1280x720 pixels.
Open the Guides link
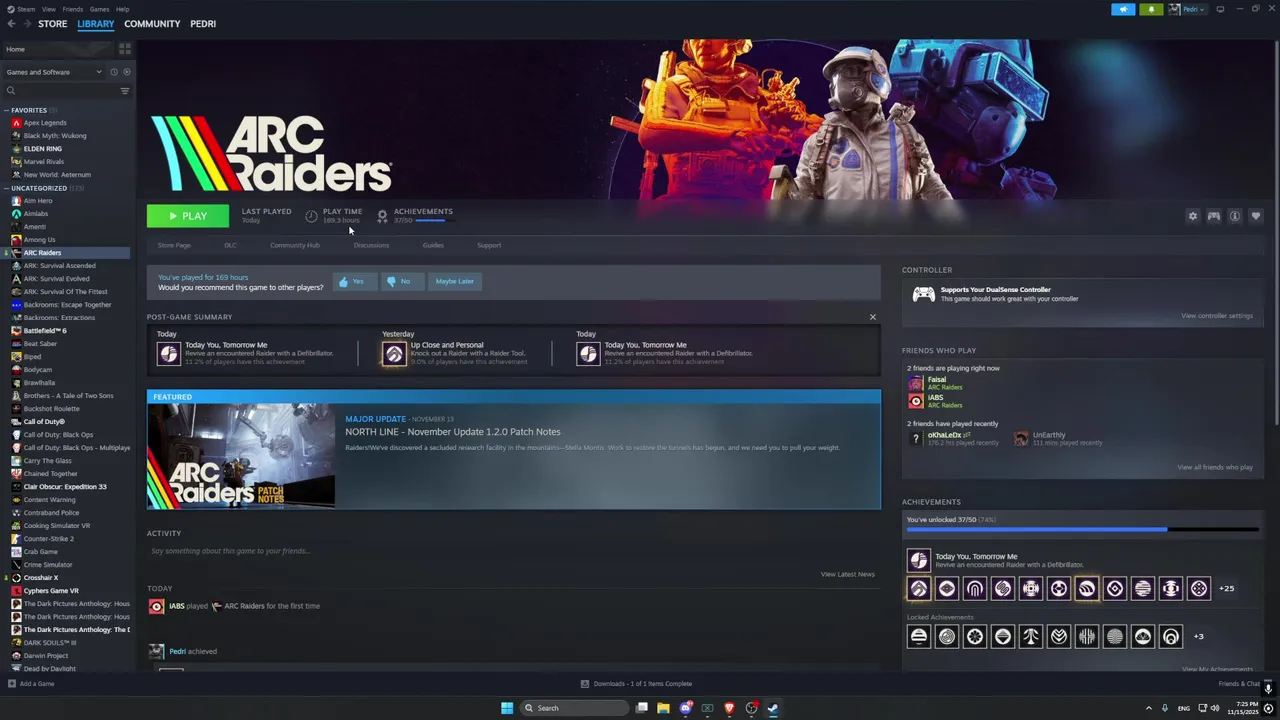[433, 245]
